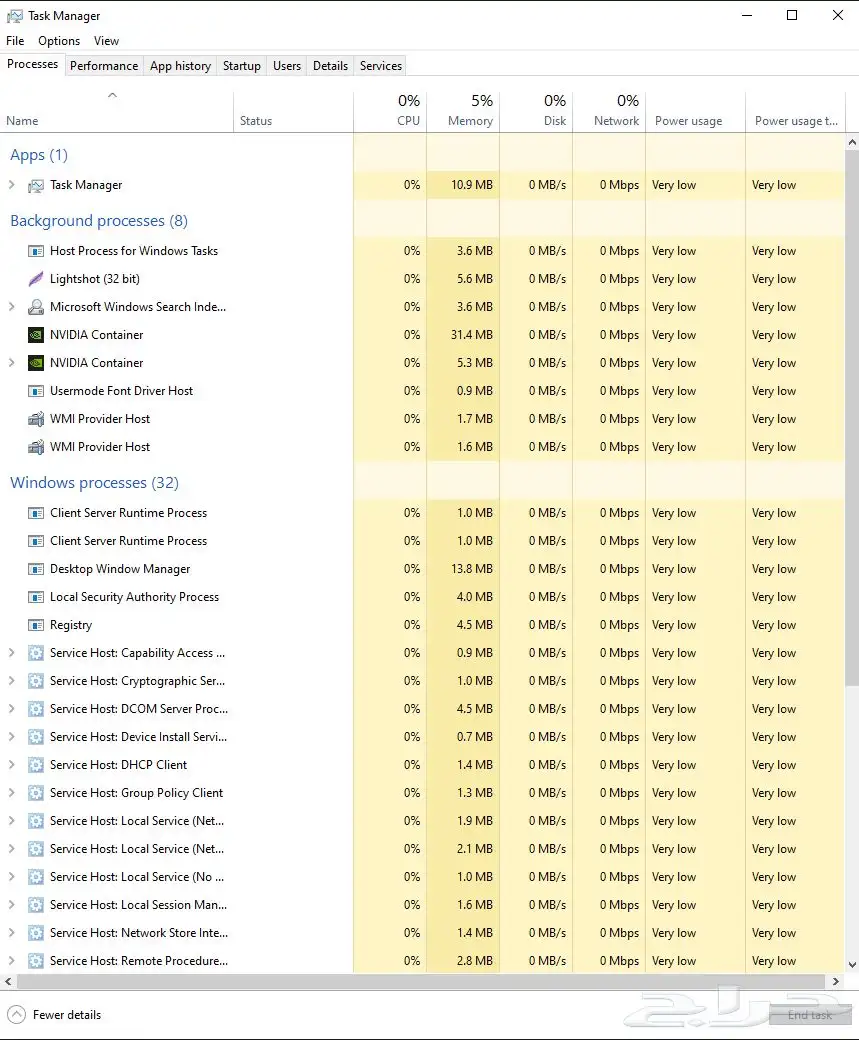Switch to the Details tab
This screenshot has height=1040, width=859.
point(330,66)
